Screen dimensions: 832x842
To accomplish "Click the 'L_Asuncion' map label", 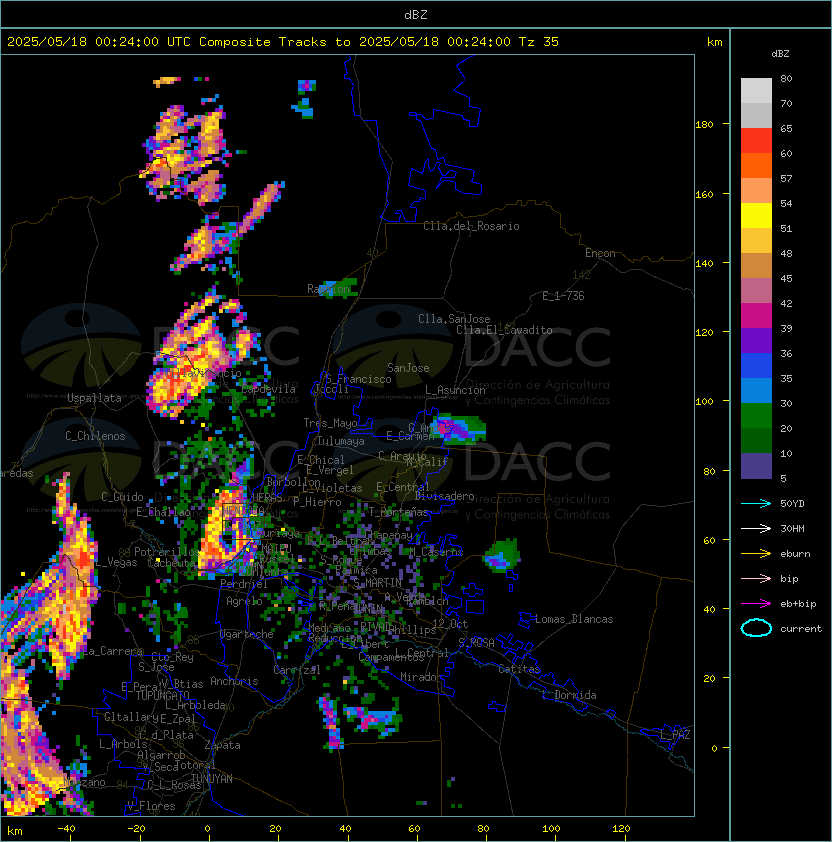I will [x=455, y=390].
